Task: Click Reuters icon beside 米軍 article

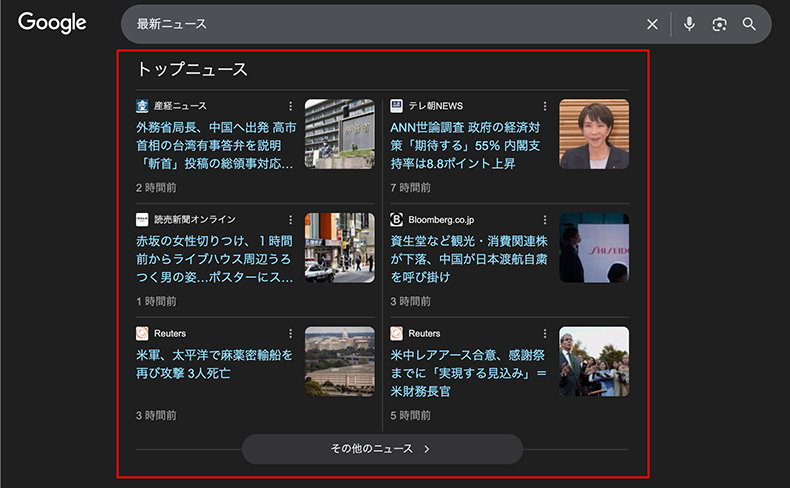Action: click(x=142, y=333)
